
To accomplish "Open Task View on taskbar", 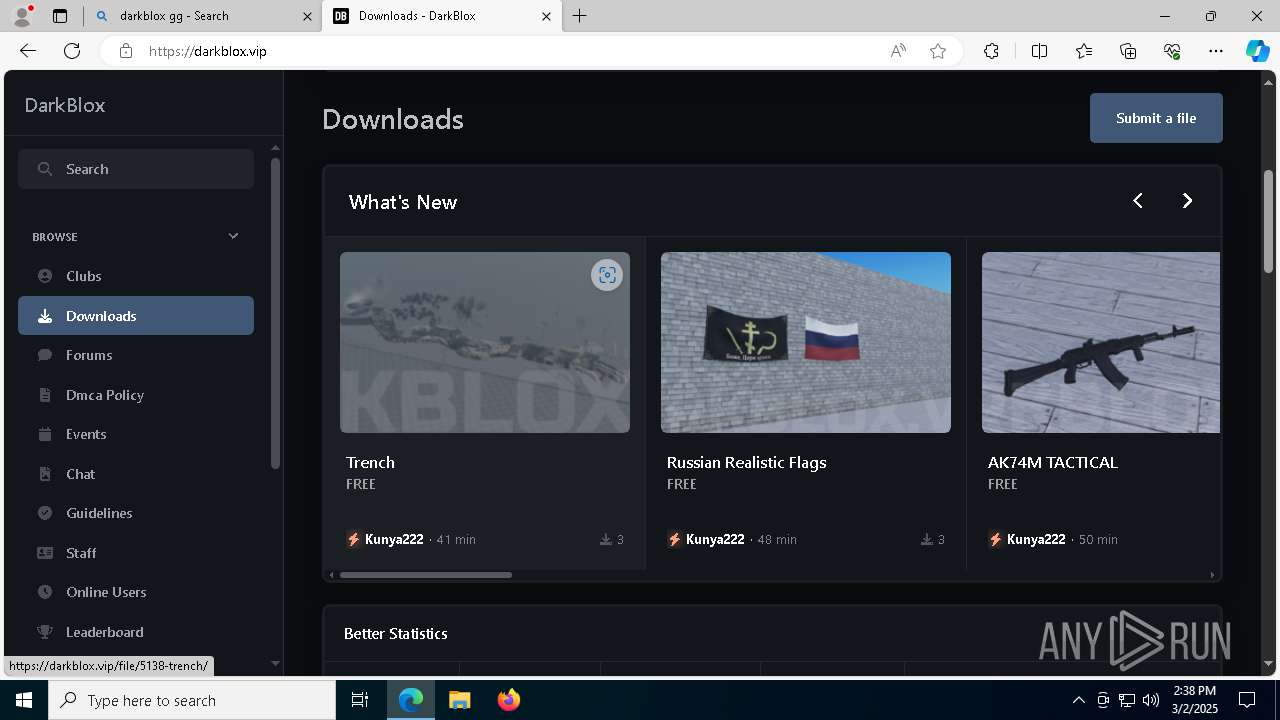I will click(x=360, y=700).
